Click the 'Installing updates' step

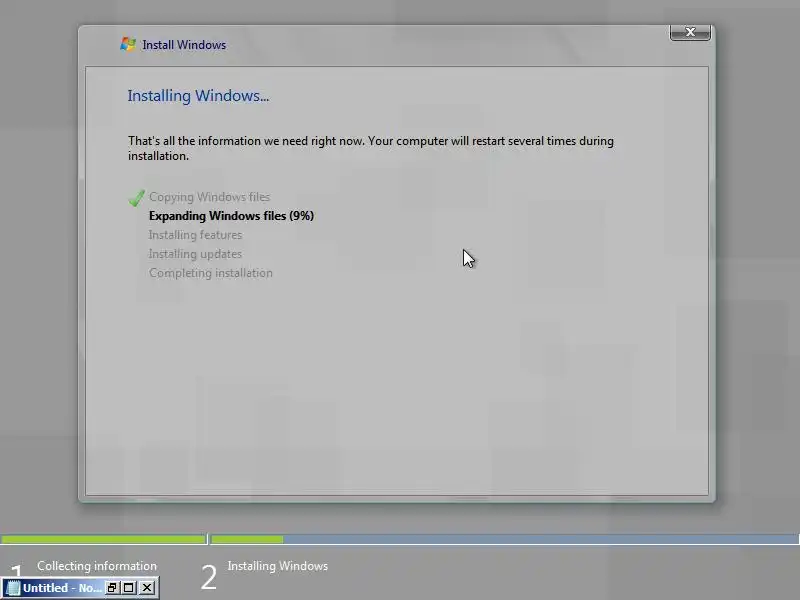point(195,254)
